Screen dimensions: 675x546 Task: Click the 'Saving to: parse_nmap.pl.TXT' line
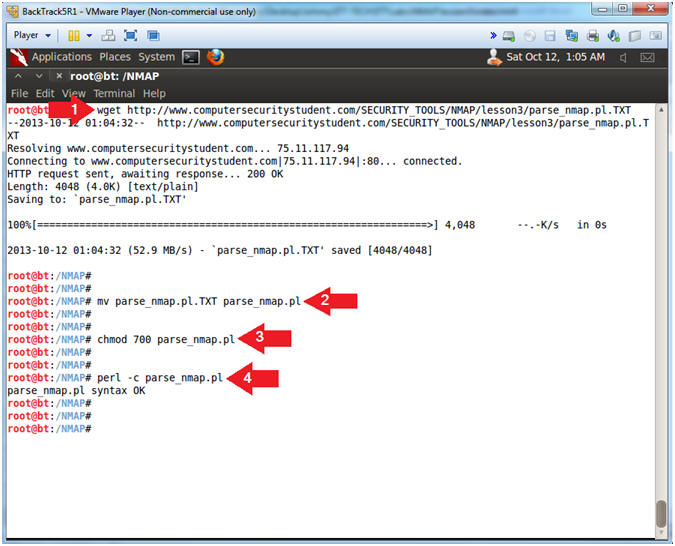(x=96, y=199)
